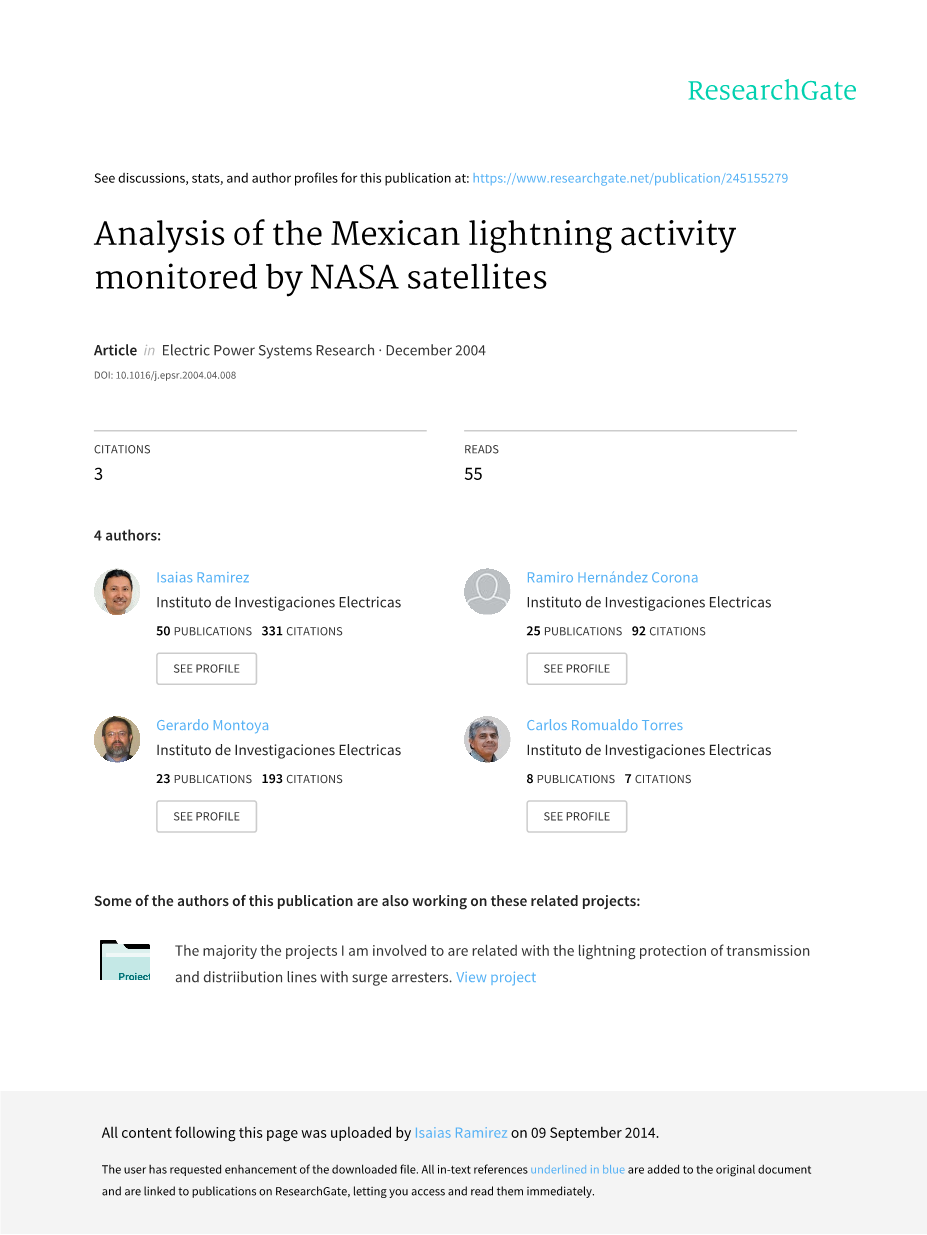Screen dimensions: 927x1235
Task: Follow the View project link
Action: tap(496, 977)
